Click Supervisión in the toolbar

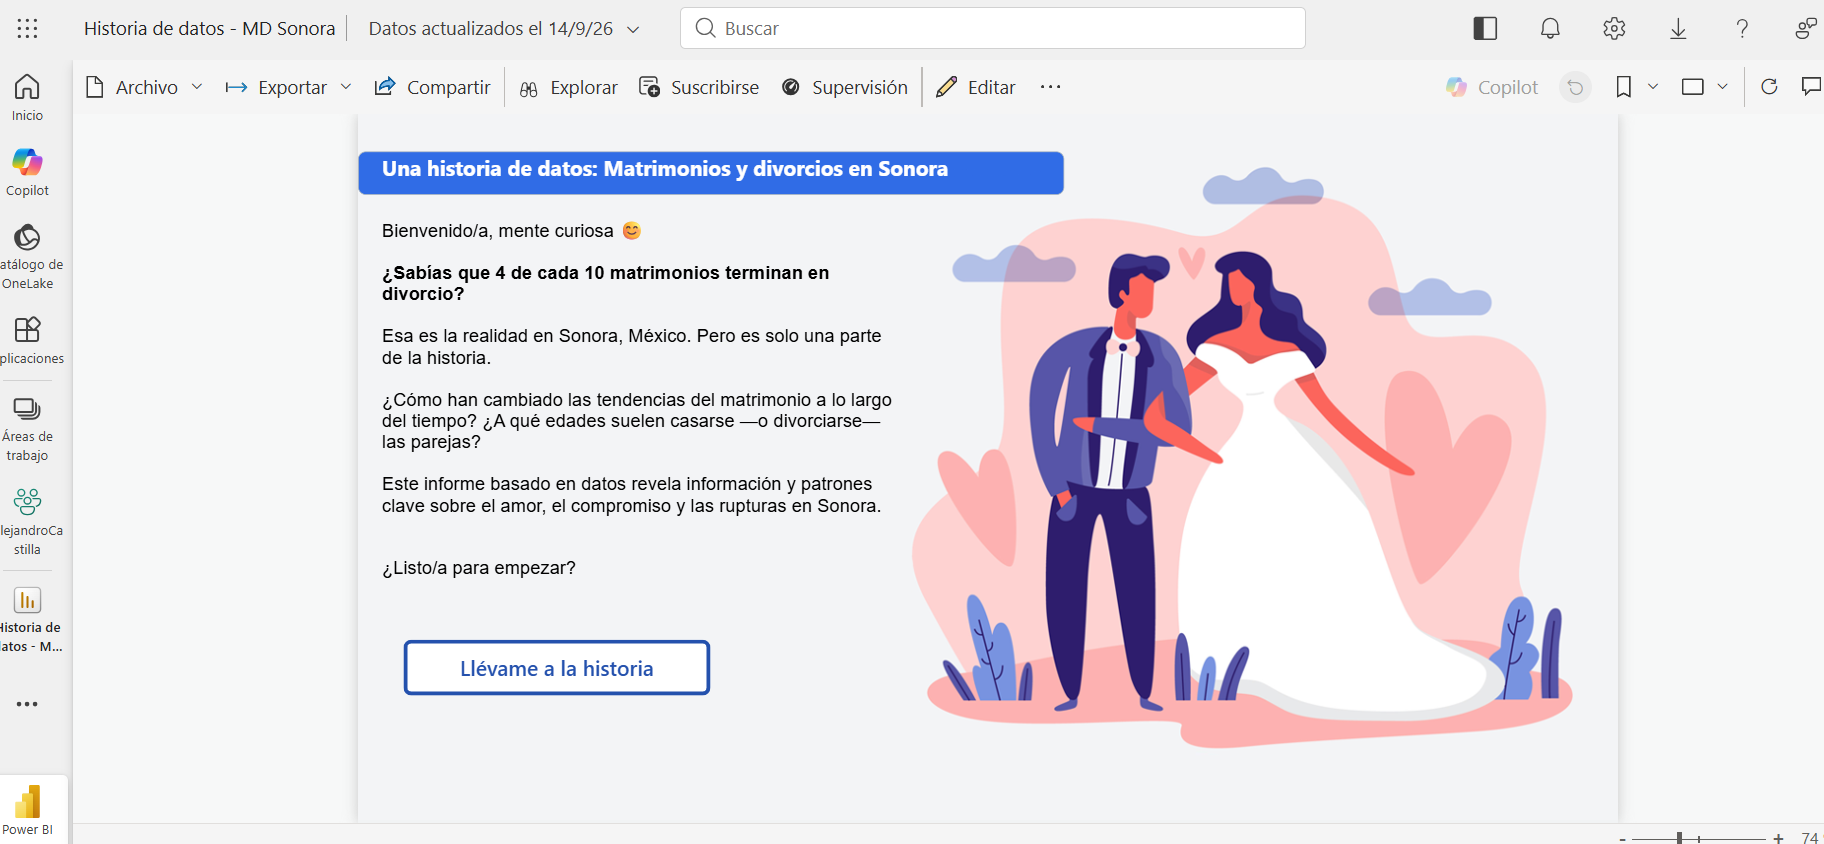pos(845,87)
